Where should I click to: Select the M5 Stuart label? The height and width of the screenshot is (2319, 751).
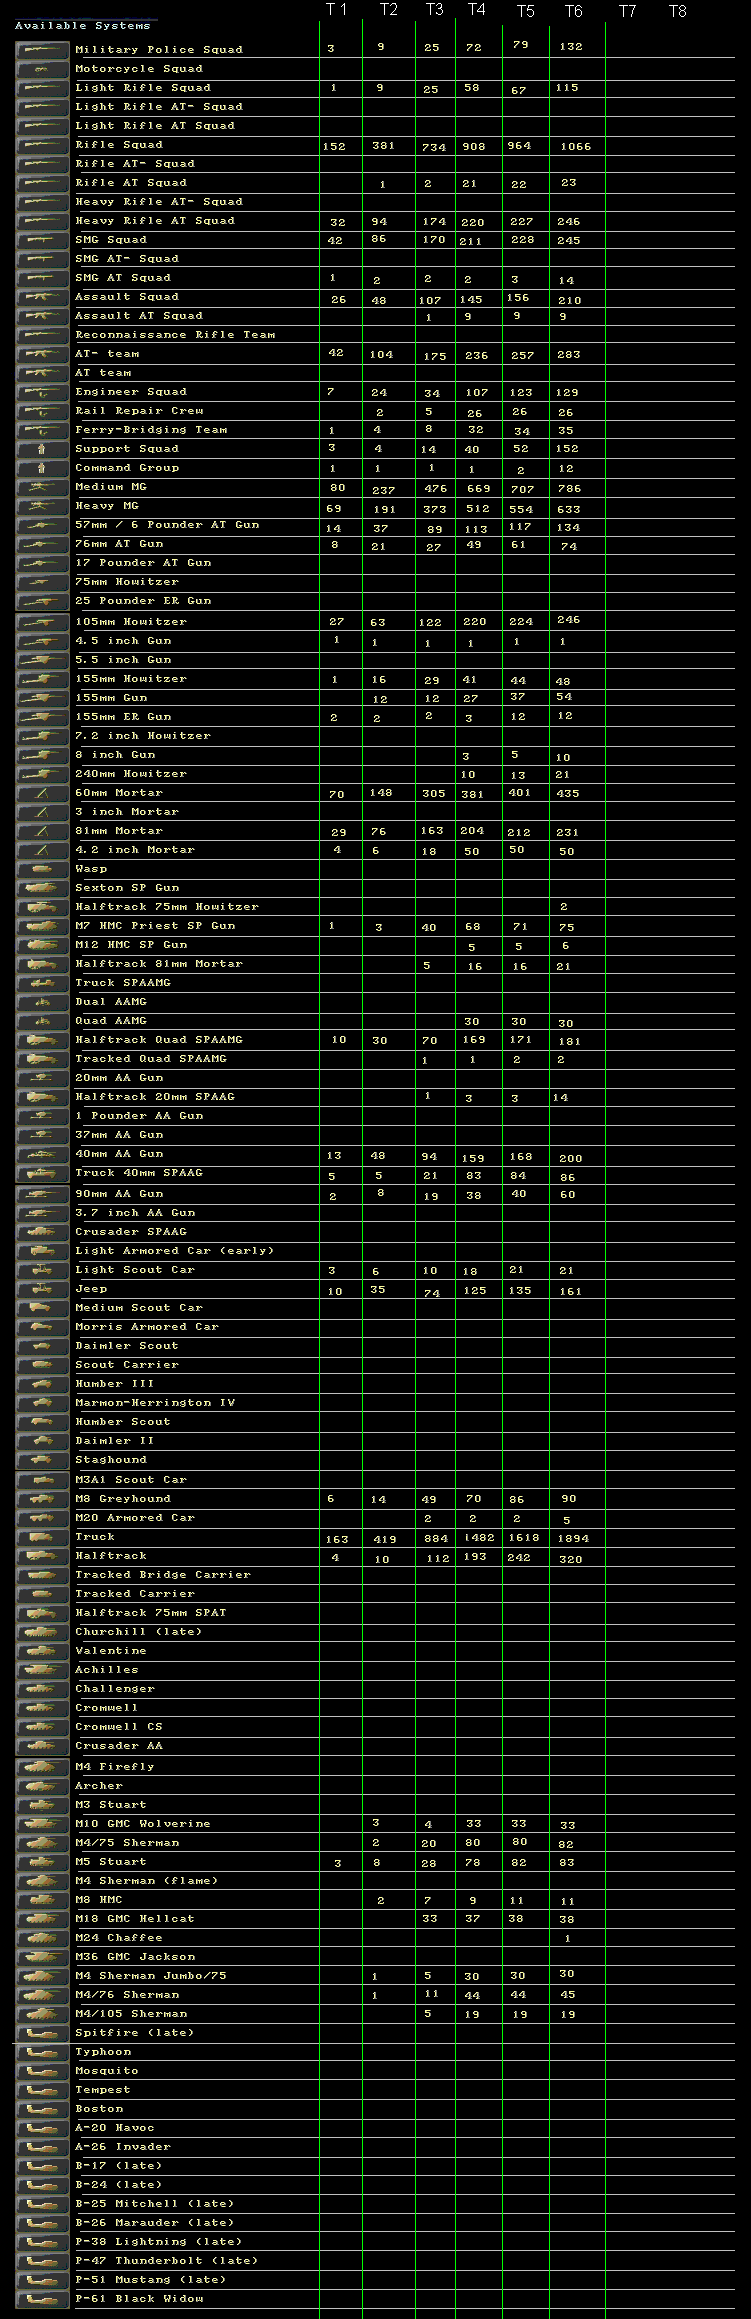tap(111, 1861)
